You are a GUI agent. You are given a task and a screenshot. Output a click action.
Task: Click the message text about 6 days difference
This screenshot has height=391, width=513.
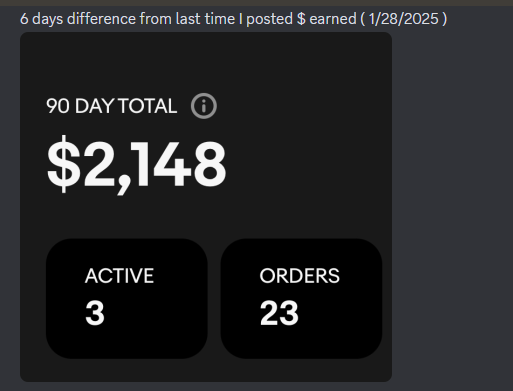coord(233,19)
